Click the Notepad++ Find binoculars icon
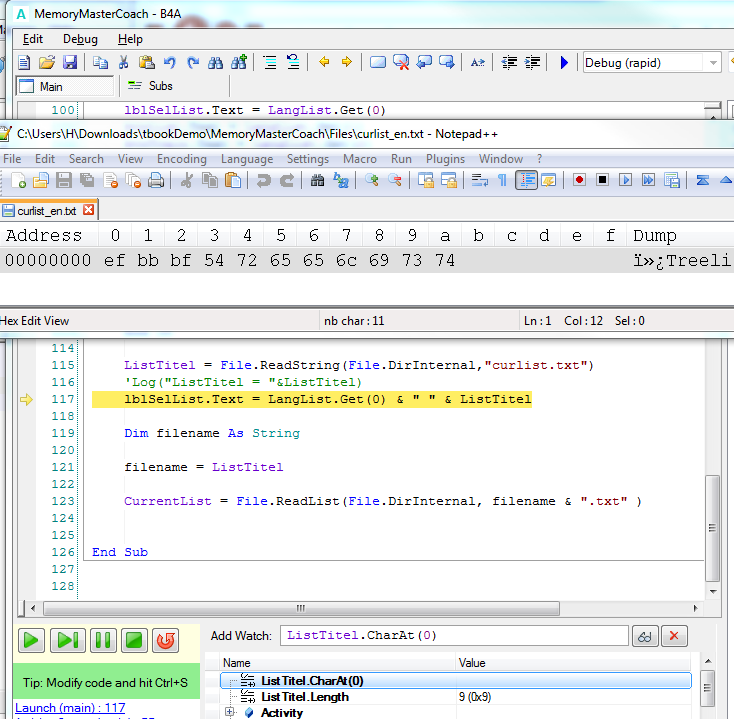Image resolution: width=734 pixels, height=719 pixels. [x=317, y=180]
